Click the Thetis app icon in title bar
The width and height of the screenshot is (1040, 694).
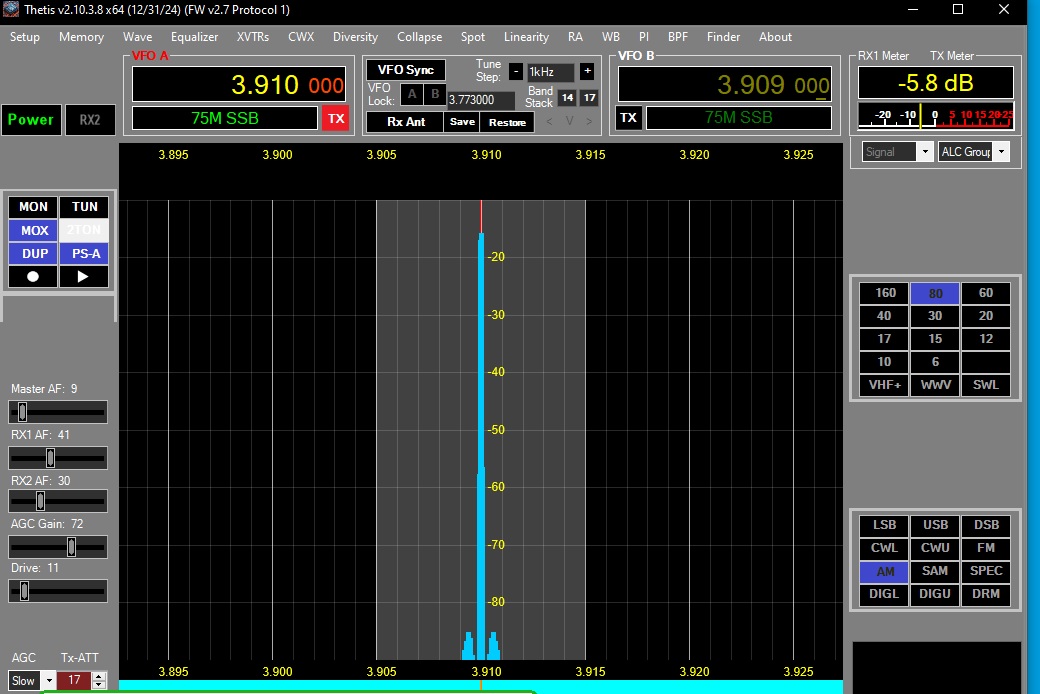tap(11, 9)
